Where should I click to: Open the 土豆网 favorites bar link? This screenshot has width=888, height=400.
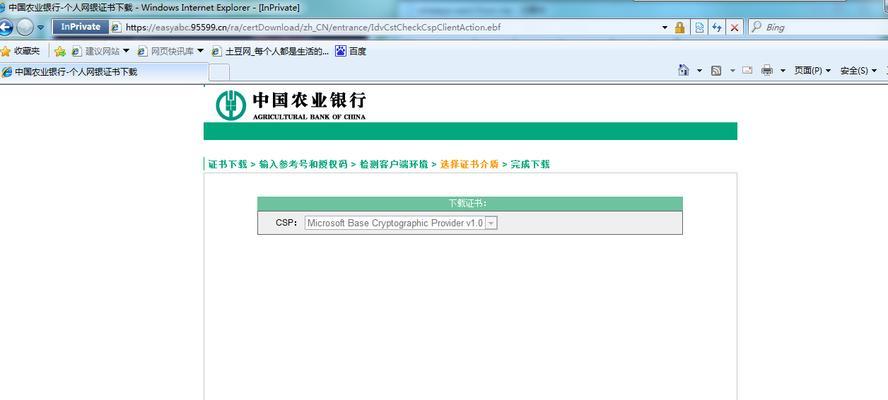point(270,52)
